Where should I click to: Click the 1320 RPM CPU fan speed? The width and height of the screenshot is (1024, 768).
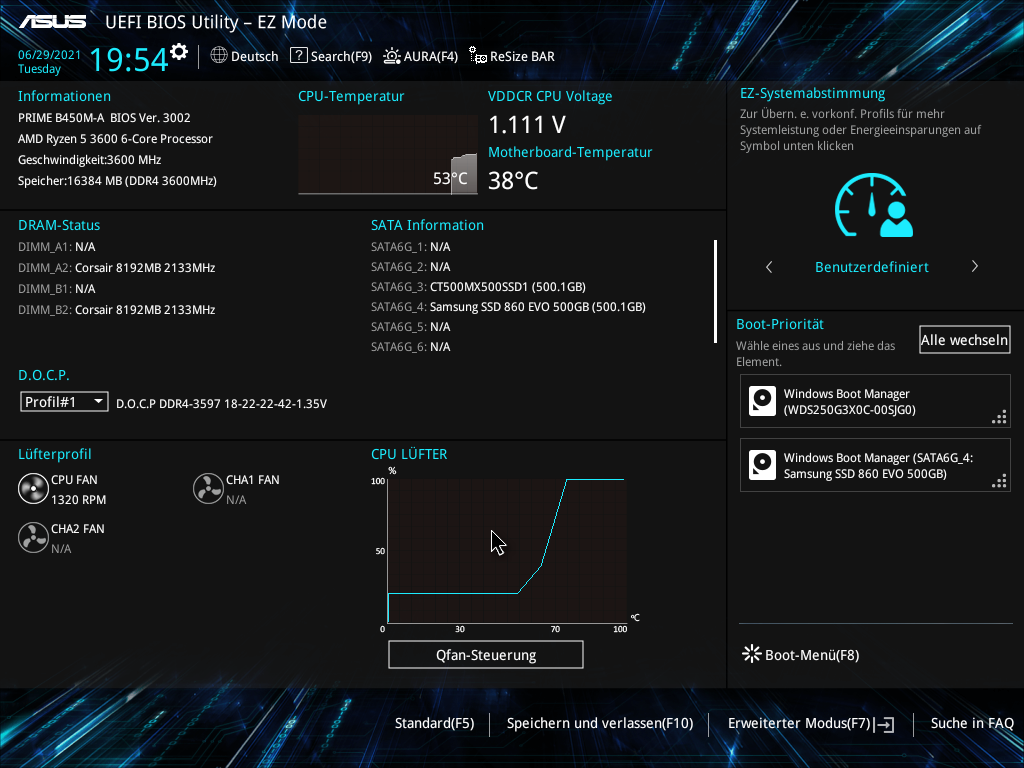[78, 500]
